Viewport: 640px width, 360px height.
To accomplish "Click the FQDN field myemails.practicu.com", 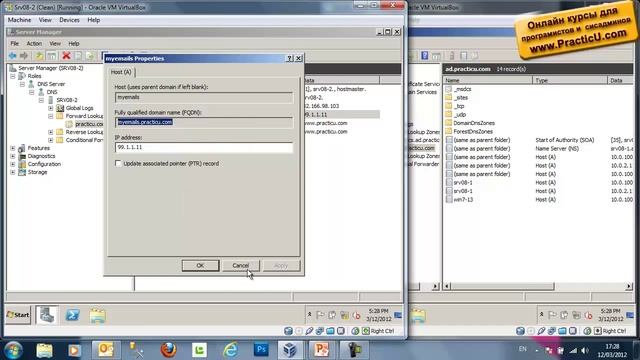I will (x=204, y=122).
